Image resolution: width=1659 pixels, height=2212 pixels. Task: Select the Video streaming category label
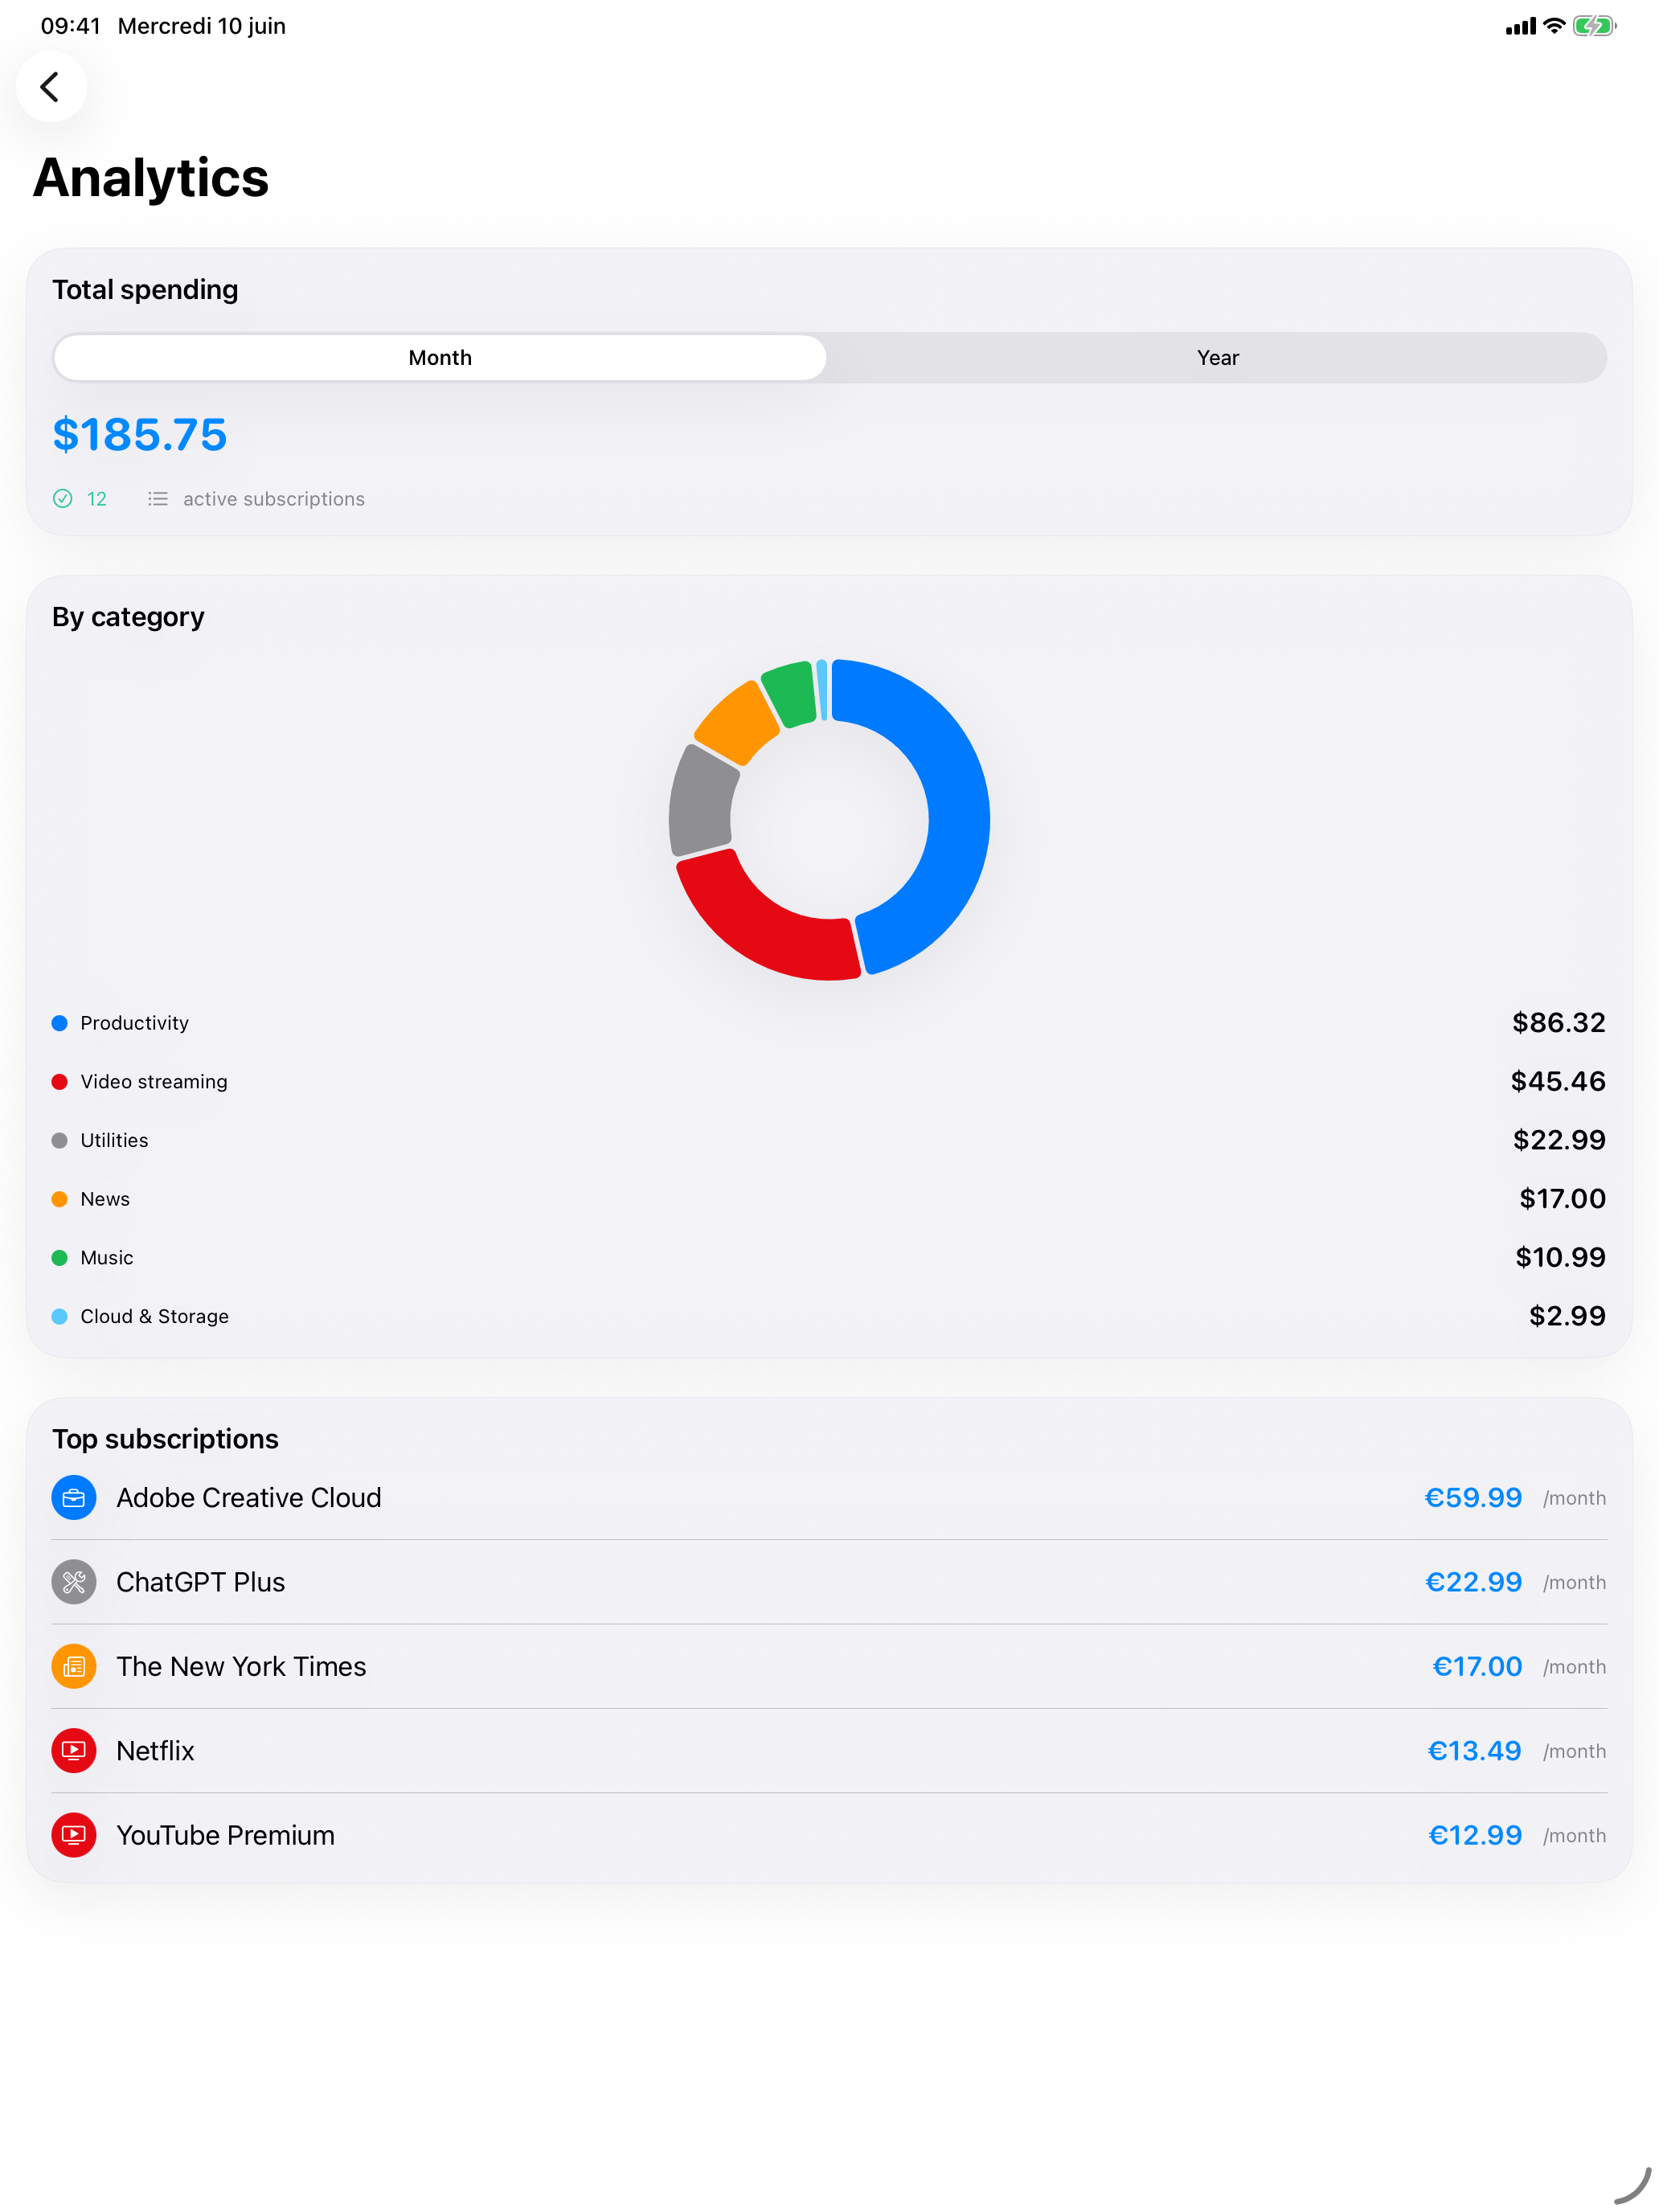[154, 1082]
